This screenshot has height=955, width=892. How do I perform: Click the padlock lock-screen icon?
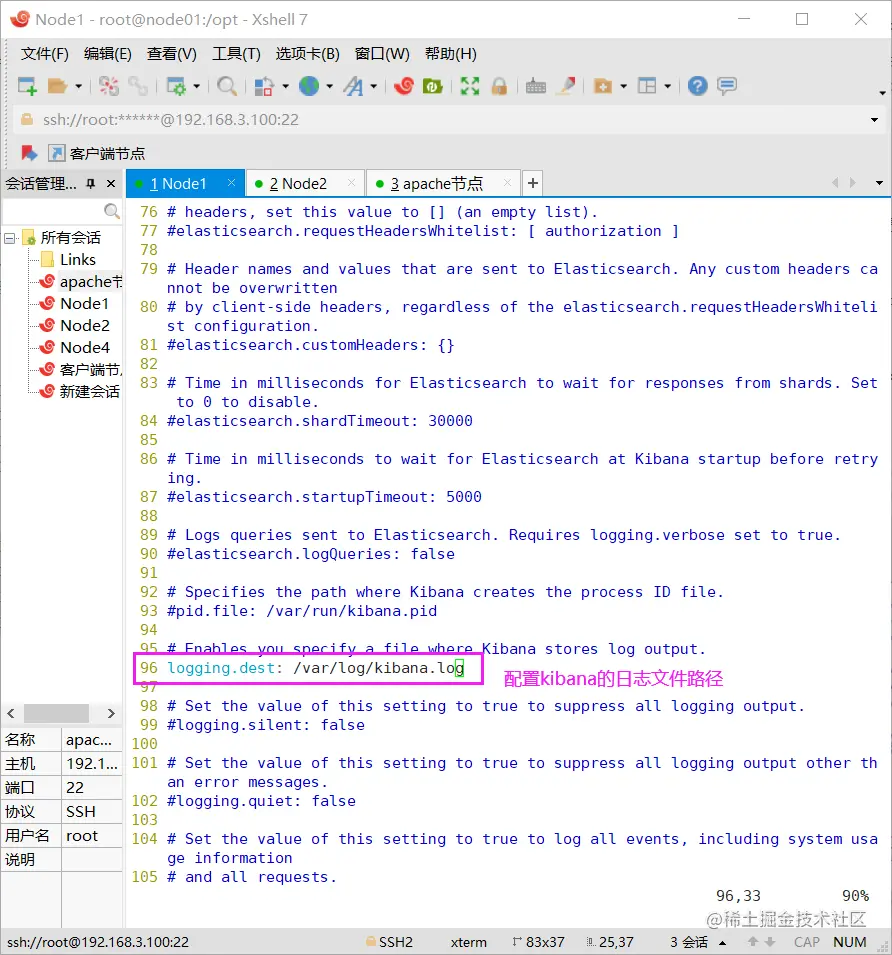[x=499, y=86]
